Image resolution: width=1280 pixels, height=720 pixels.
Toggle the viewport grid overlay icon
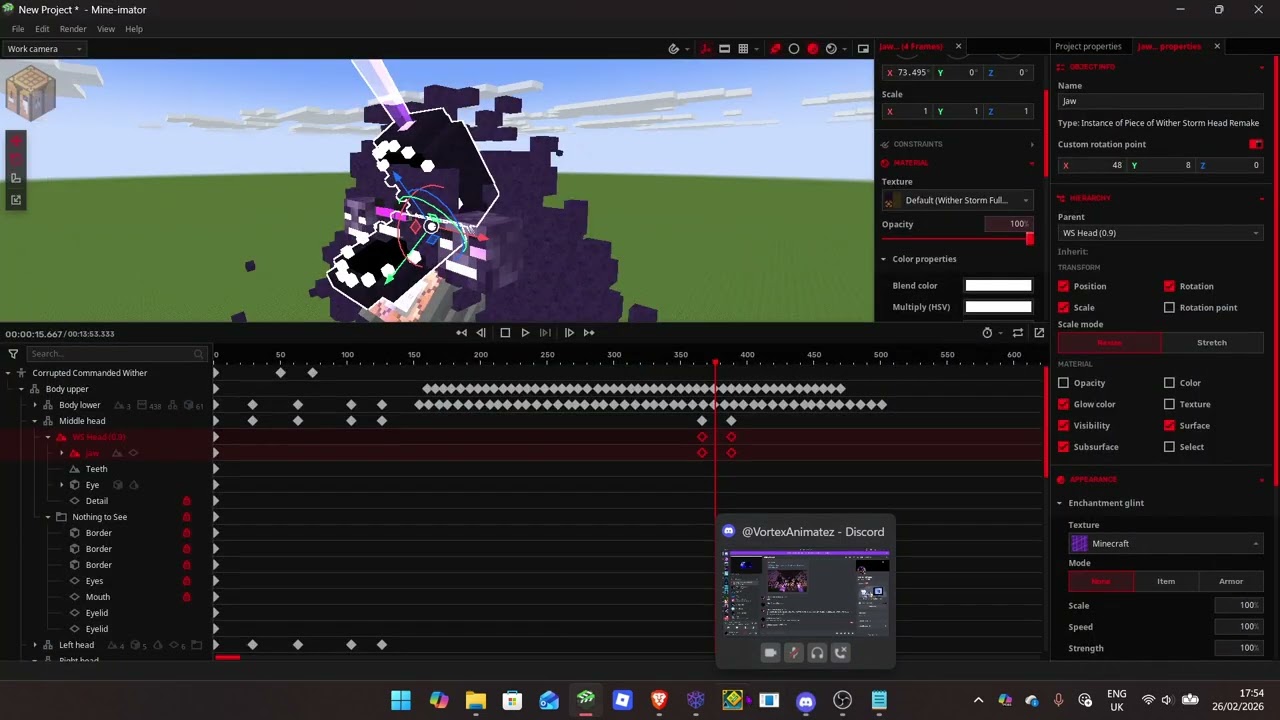pos(743,48)
